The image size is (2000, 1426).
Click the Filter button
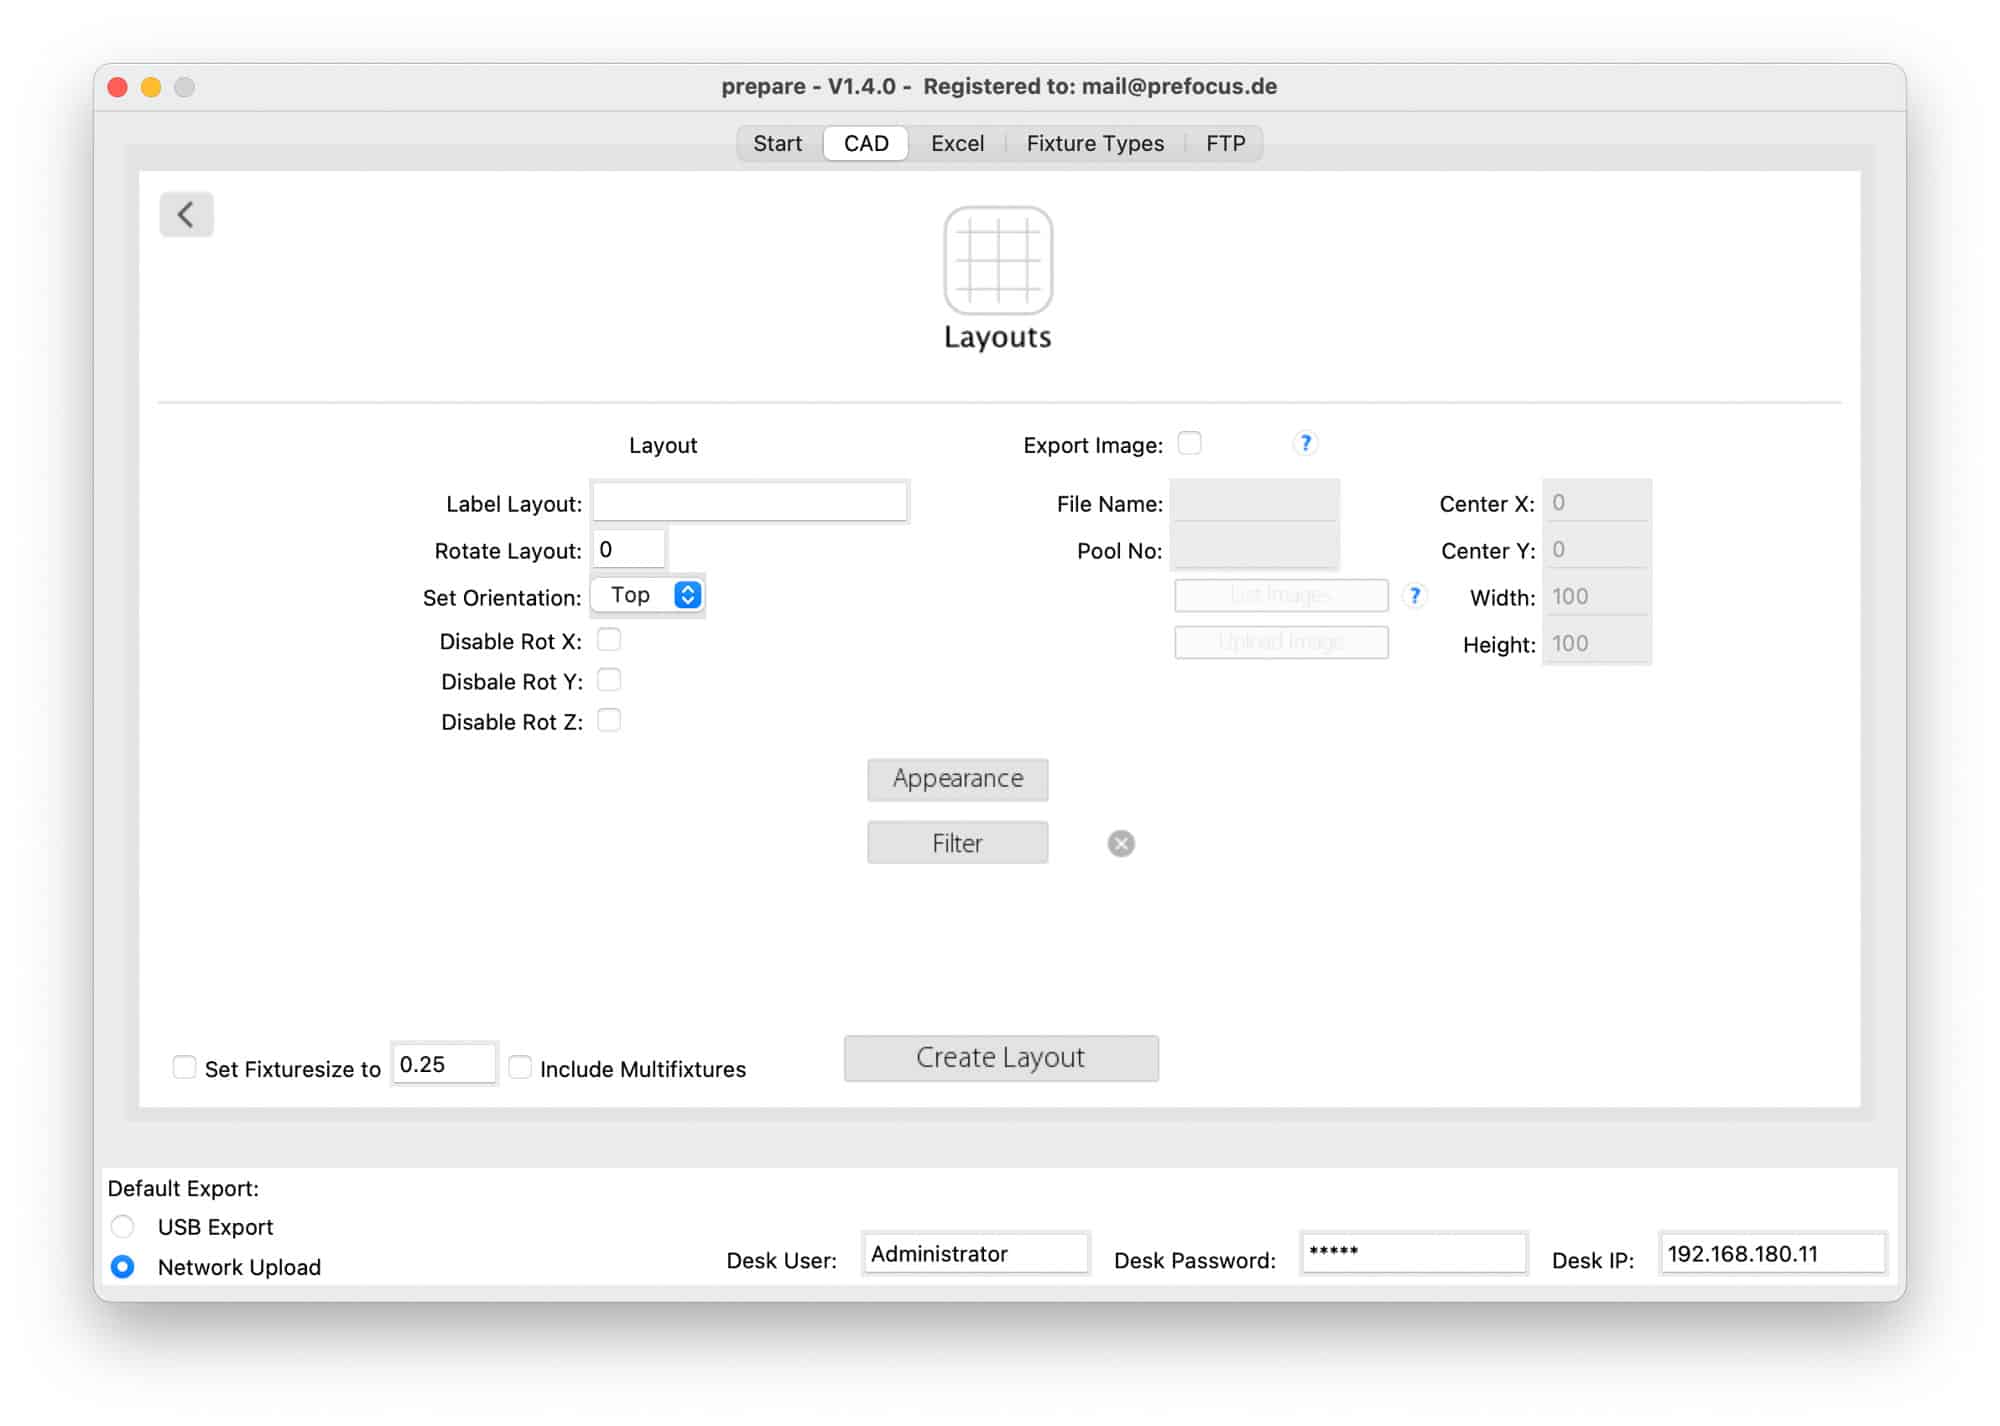pos(957,843)
